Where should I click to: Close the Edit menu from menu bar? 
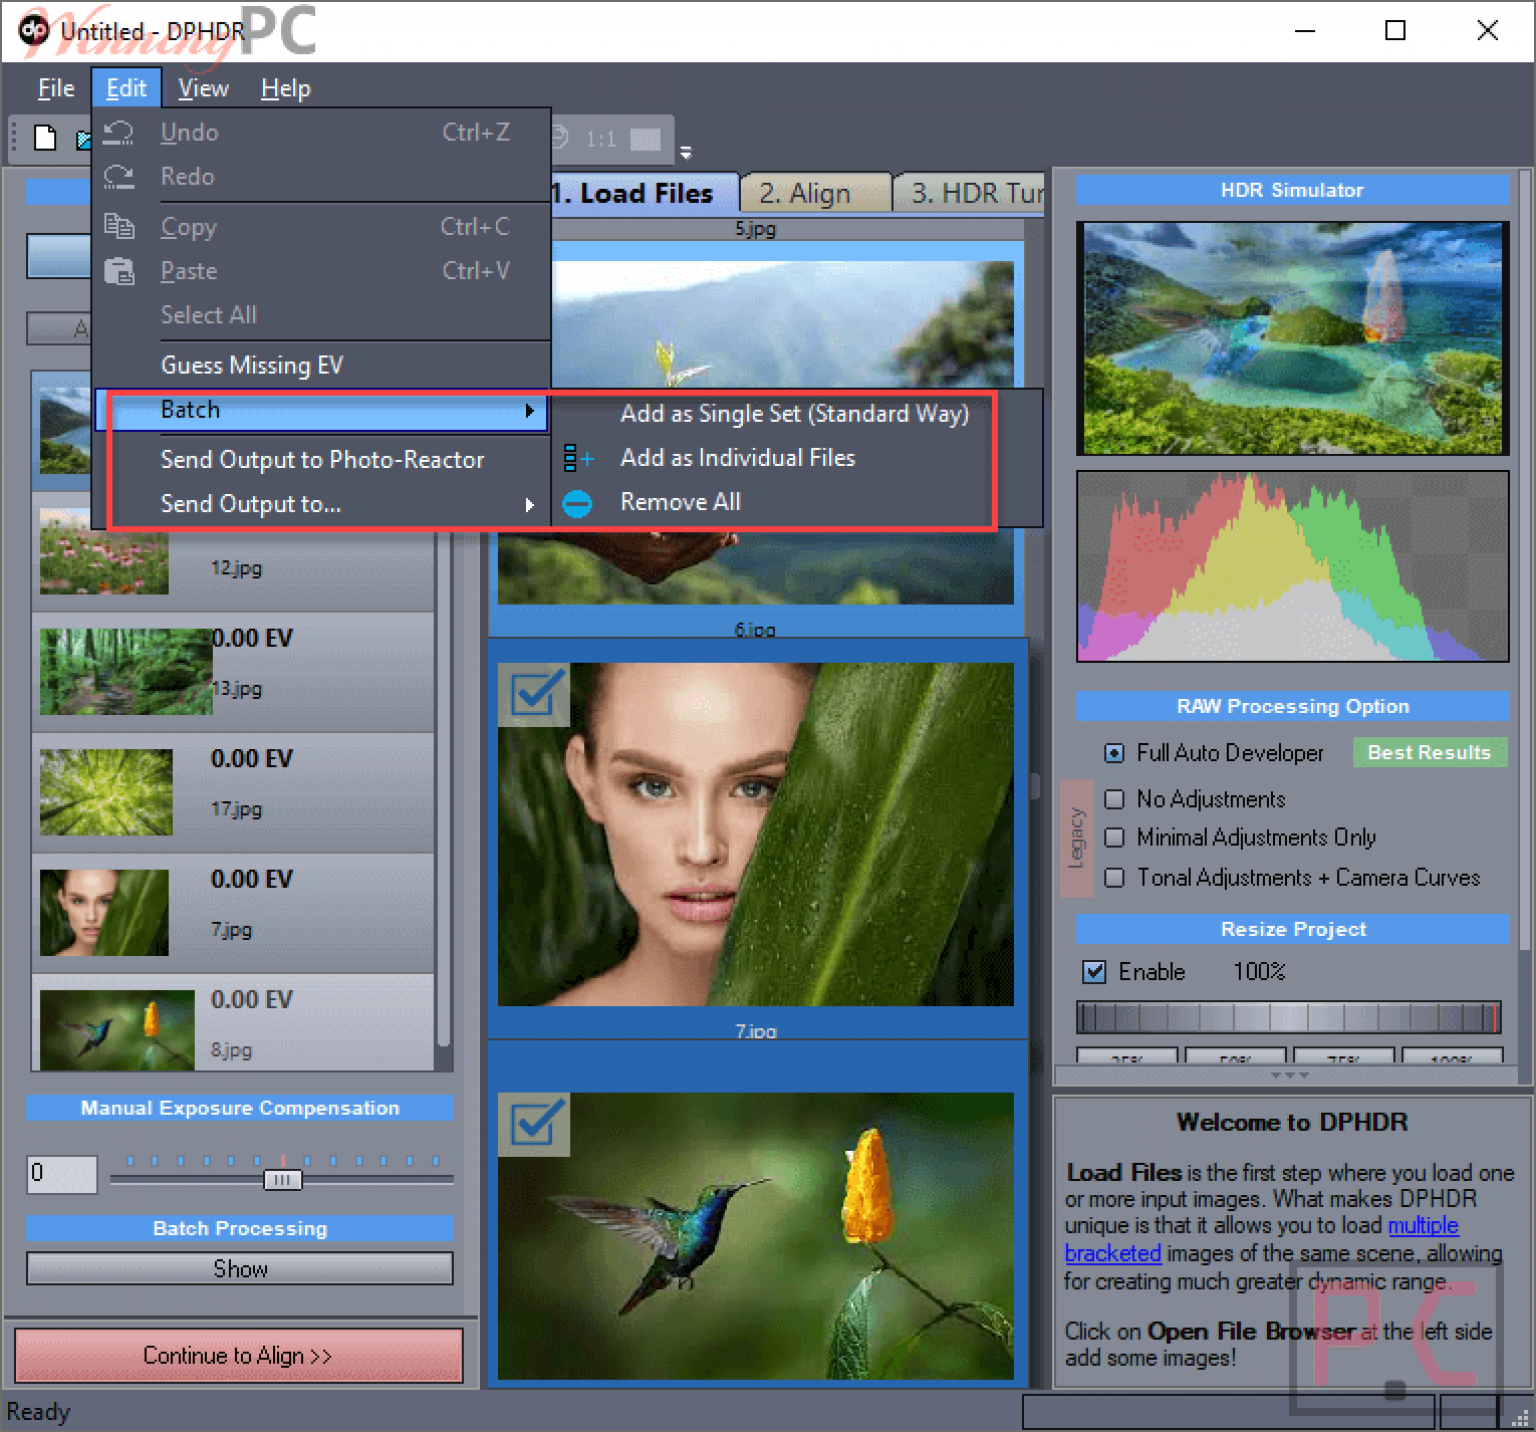click(126, 88)
